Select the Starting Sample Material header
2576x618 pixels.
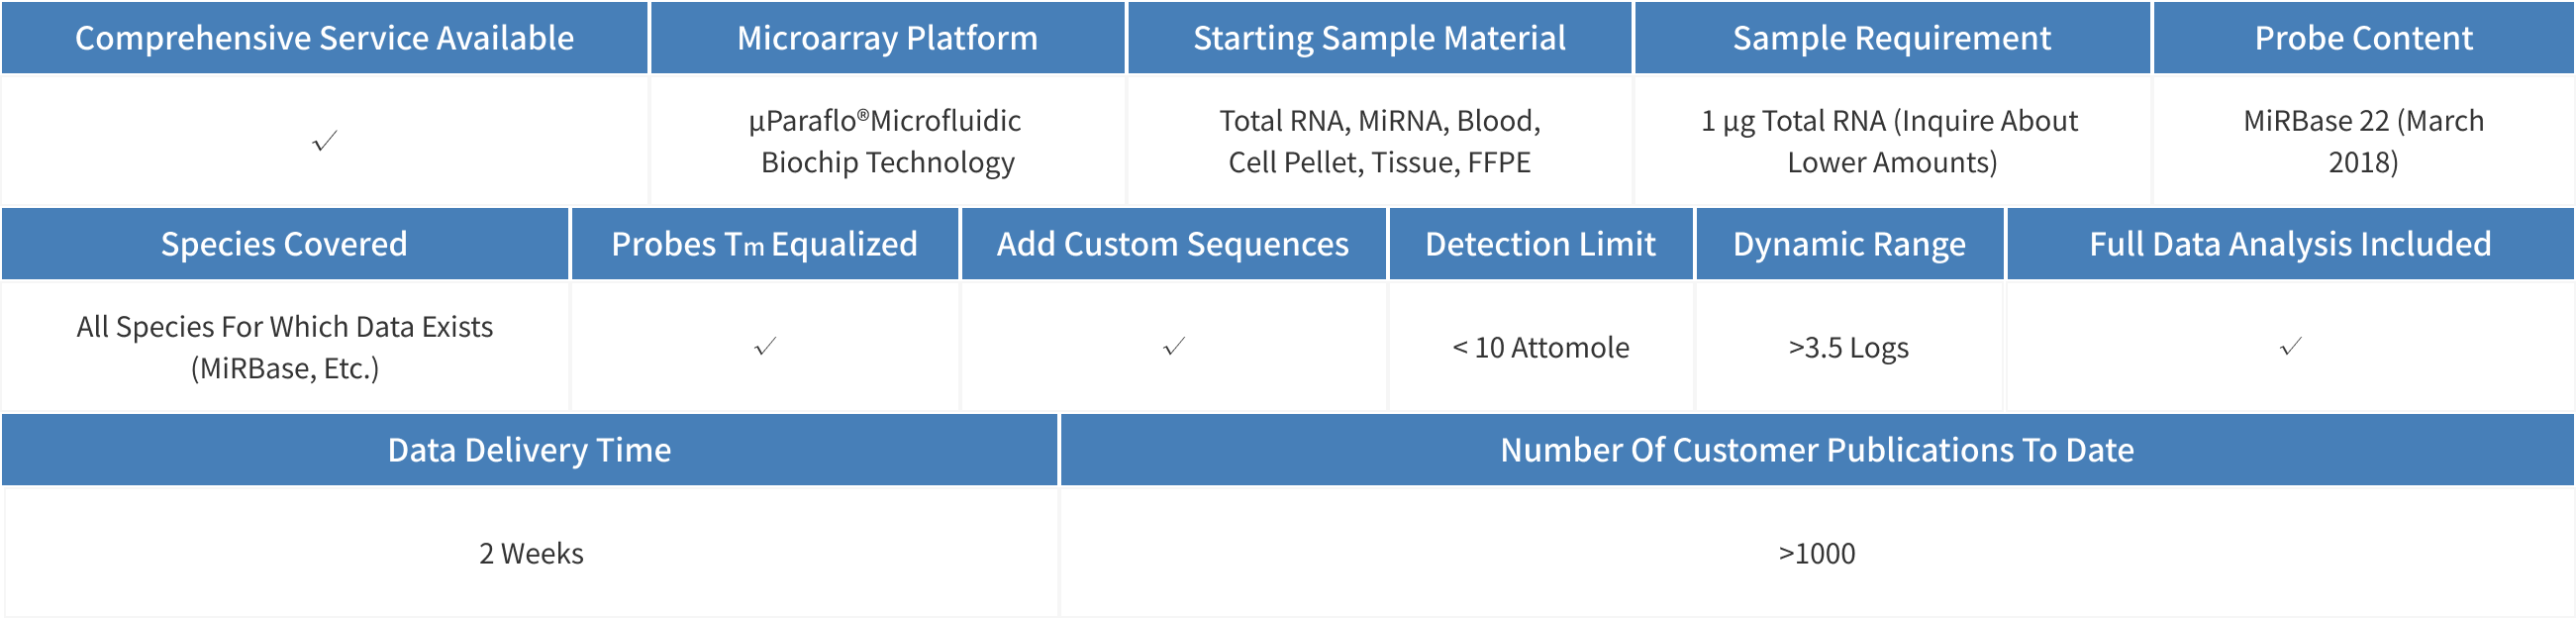tap(1379, 38)
